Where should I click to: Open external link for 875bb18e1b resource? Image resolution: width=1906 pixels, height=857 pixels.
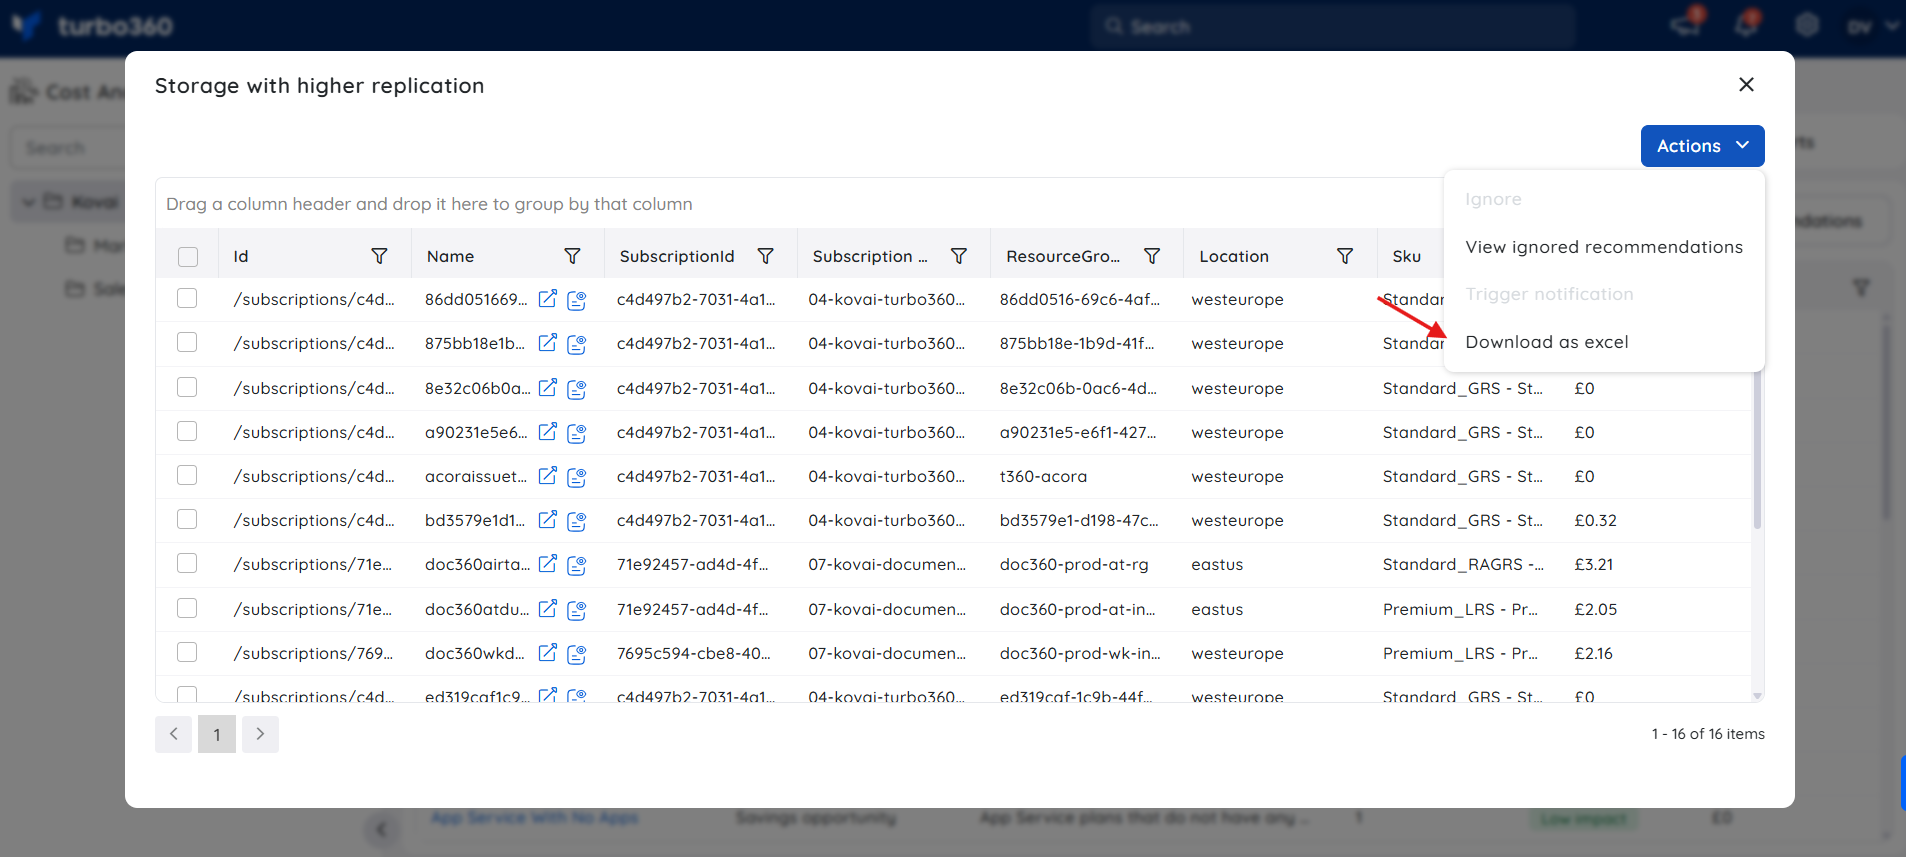(547, 343)
